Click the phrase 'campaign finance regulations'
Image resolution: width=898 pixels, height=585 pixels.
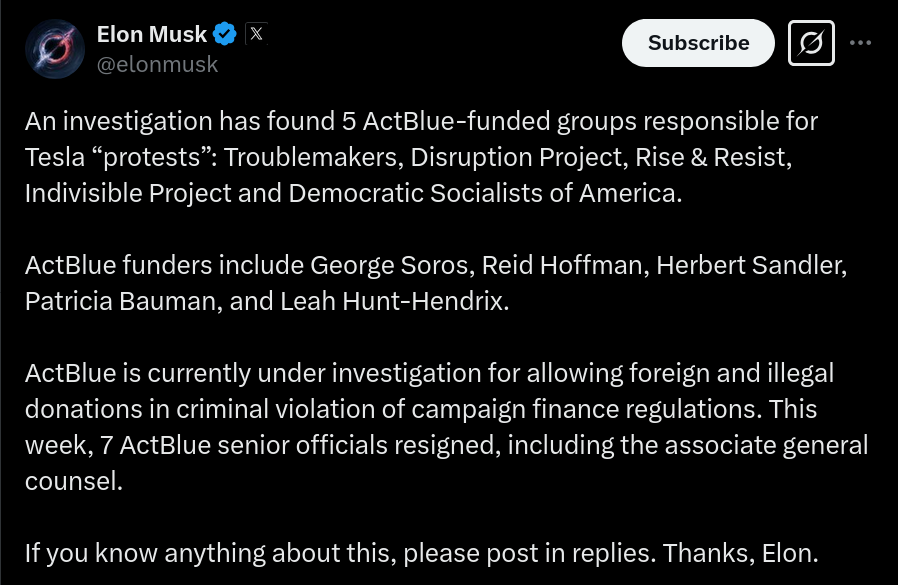584,409
